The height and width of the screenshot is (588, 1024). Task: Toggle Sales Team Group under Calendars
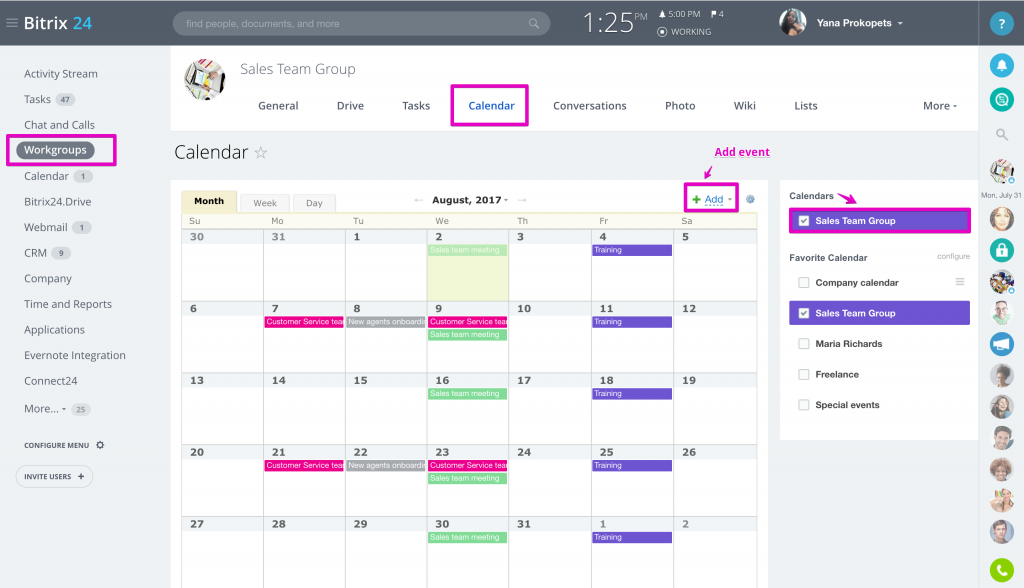pos(804,221)
